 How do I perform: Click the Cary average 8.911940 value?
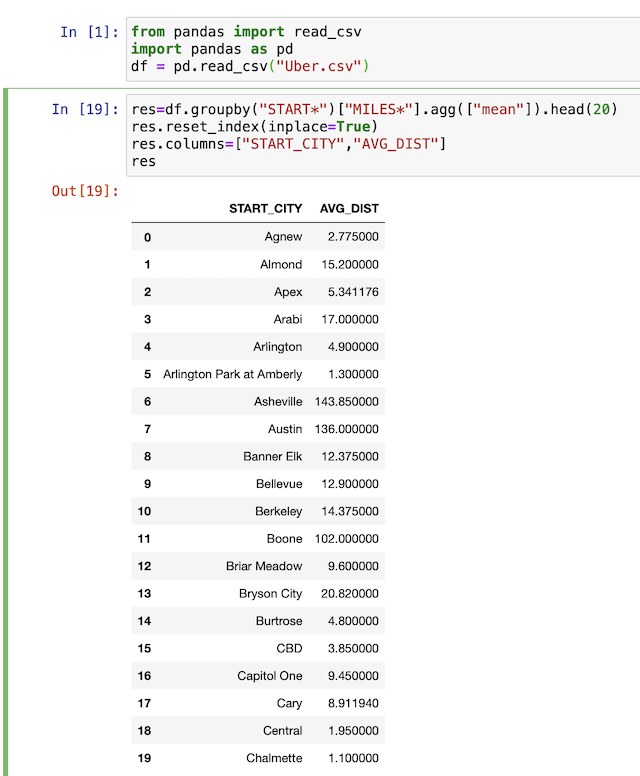click(x=353, y=703)
